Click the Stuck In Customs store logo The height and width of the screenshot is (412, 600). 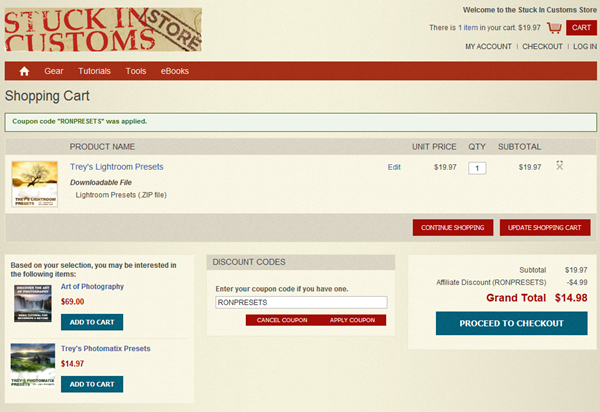coord(103,29)
